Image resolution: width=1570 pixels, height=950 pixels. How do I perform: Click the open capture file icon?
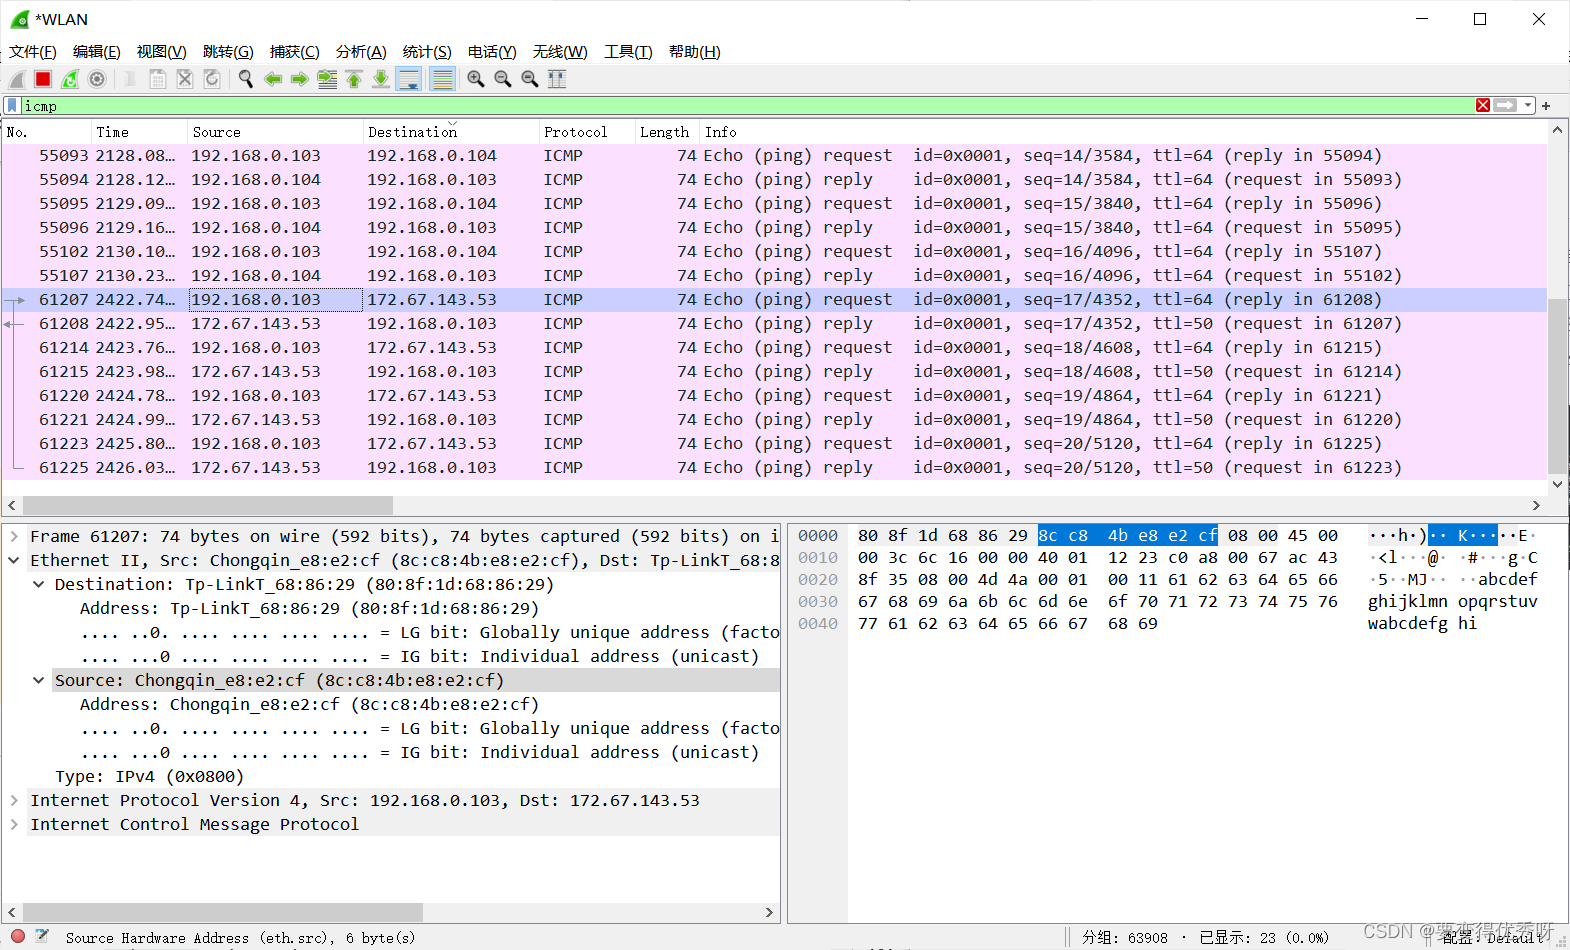130,79
